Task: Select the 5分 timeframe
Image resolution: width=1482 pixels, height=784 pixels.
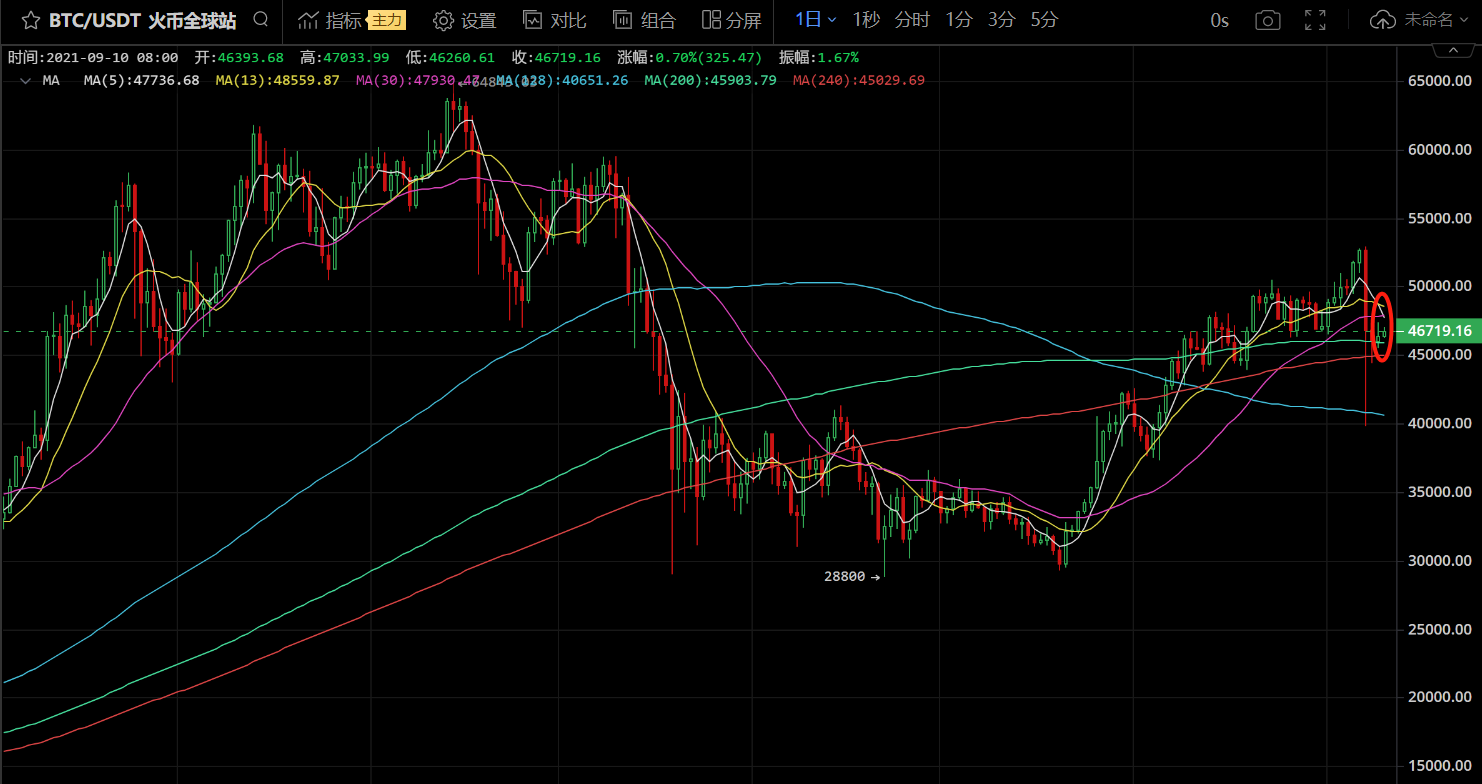Action: click(1044, 19)
